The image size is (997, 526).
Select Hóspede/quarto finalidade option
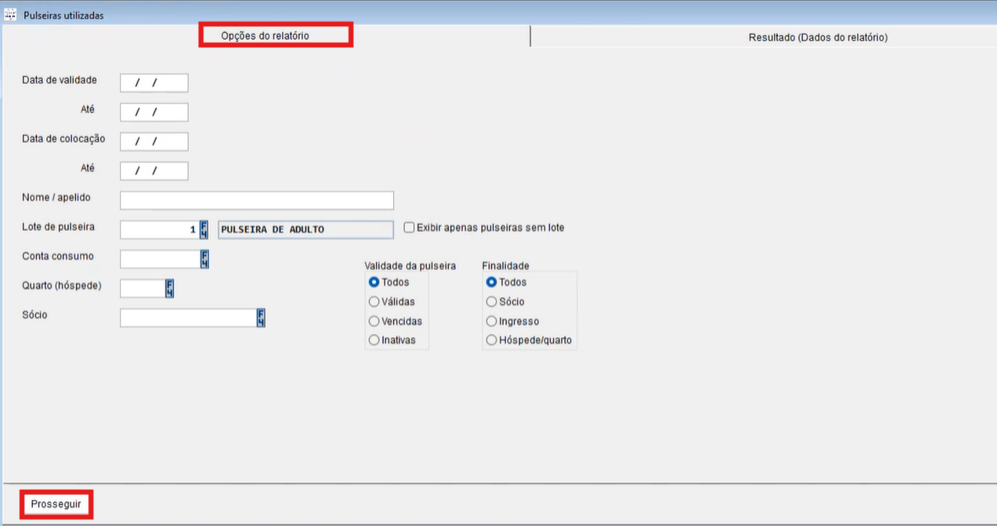(492, 340)
